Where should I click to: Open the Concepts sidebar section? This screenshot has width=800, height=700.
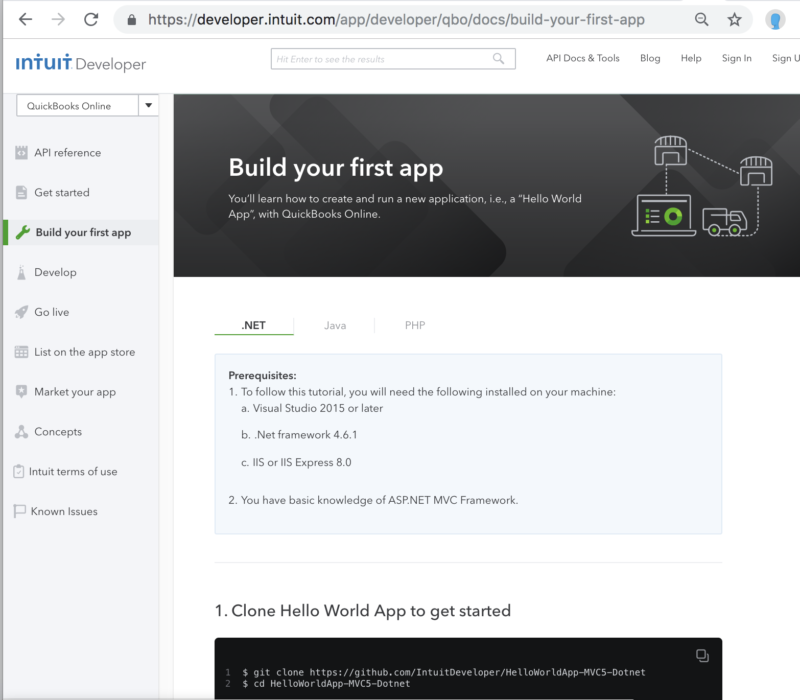point(58,432)
